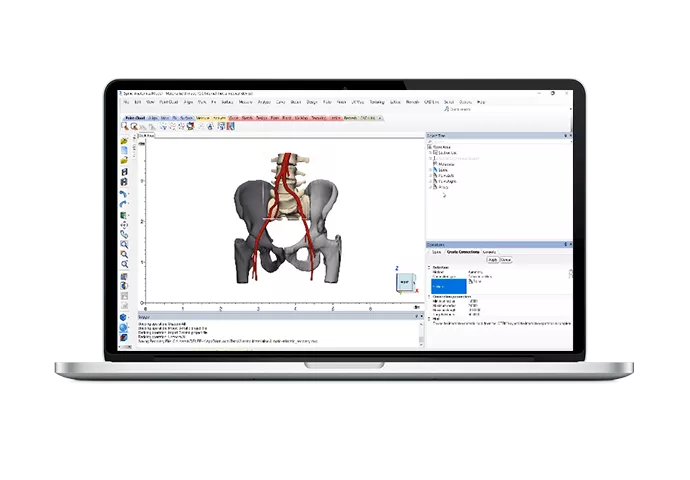Open the Help menu

(x=481, y=102)
